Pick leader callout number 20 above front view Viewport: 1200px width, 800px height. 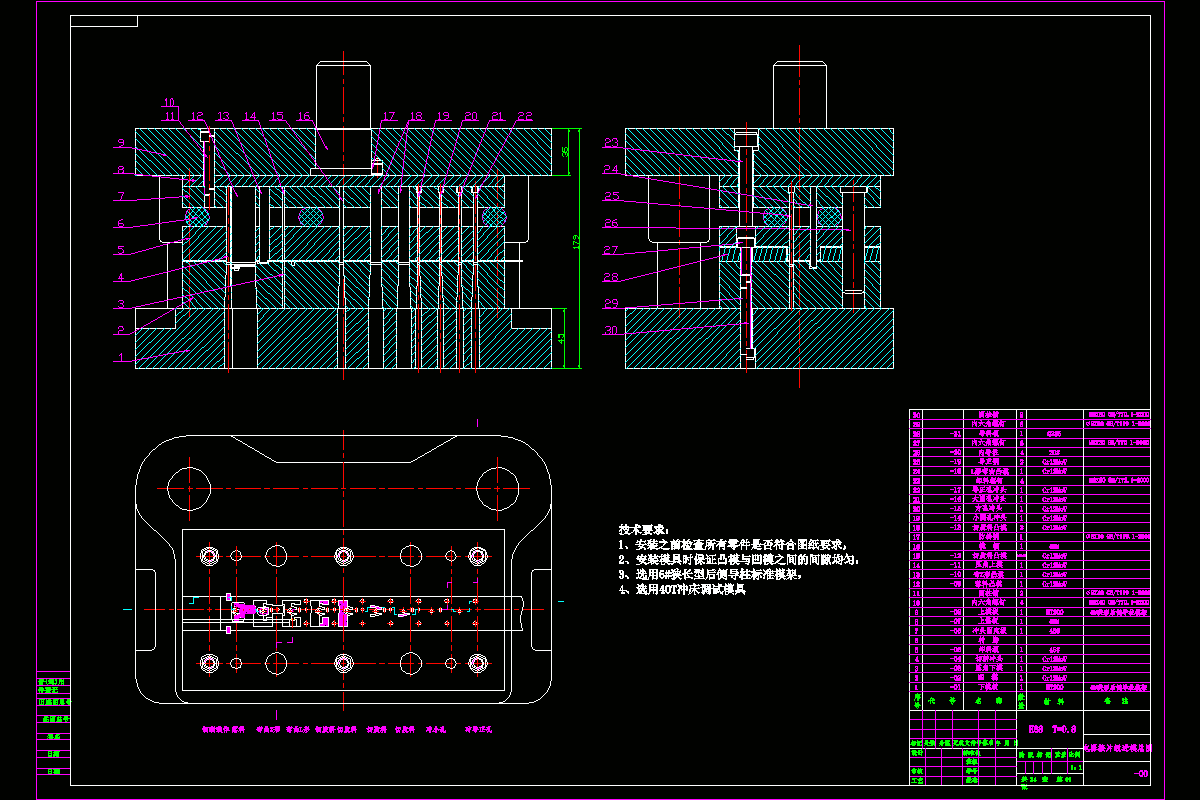coord(470,117)
